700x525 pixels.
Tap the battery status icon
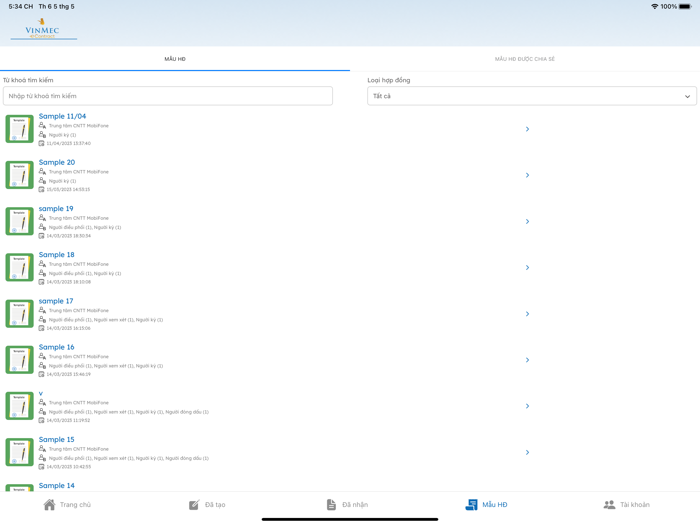coord(685,7)
